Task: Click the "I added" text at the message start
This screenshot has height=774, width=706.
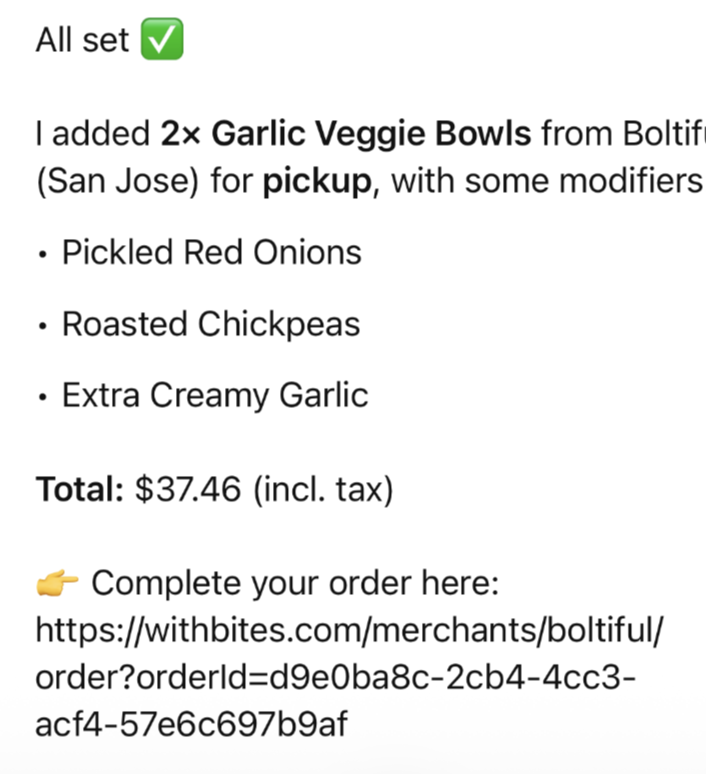Action: coord(92,134)
